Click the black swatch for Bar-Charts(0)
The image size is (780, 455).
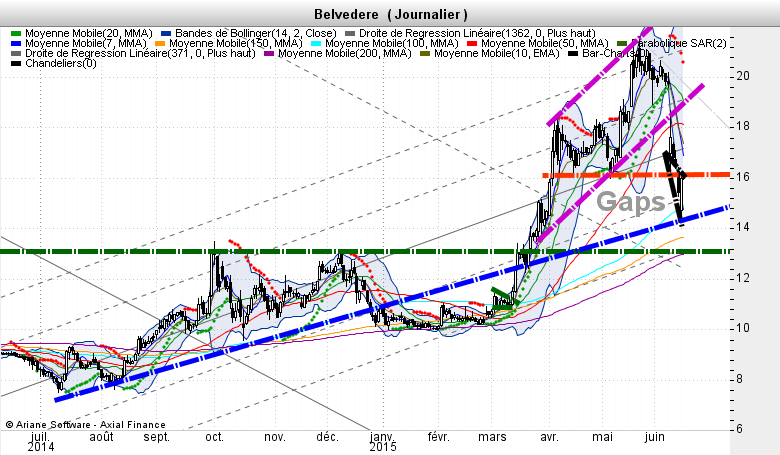coord(573,53)
